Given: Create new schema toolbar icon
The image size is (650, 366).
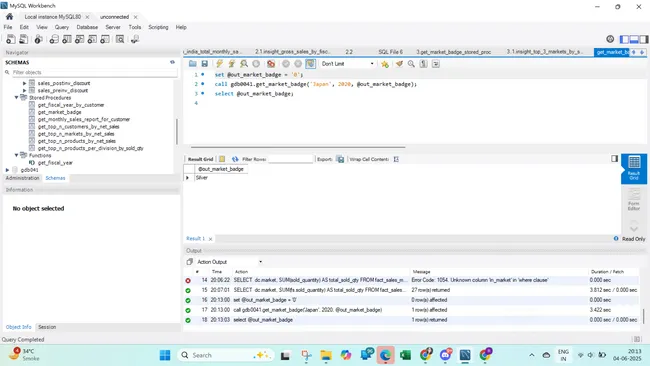Looking at the screenshot, I should click(54, 39).
